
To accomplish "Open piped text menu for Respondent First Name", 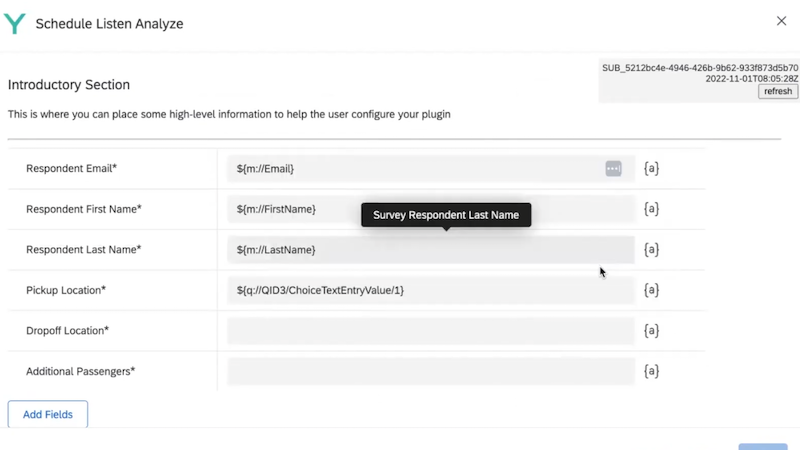I will coord(652,209).
